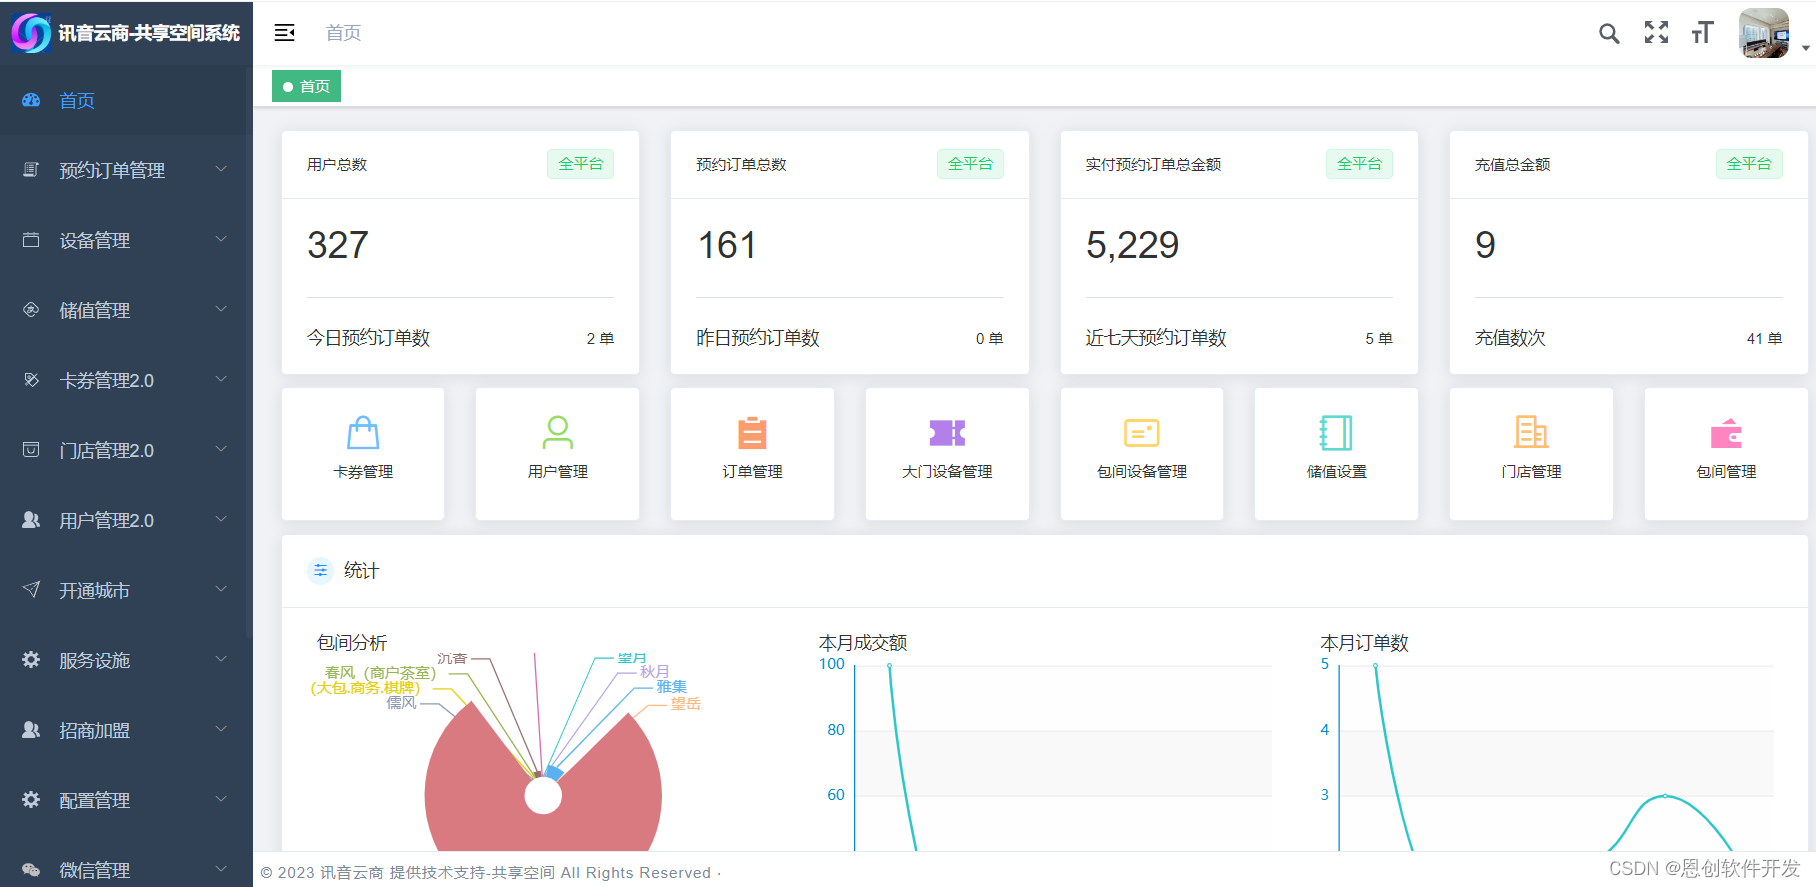Click 全平台 tag on 充值总金额 card
The image size is (1816, 887).
click(1749, 164)
